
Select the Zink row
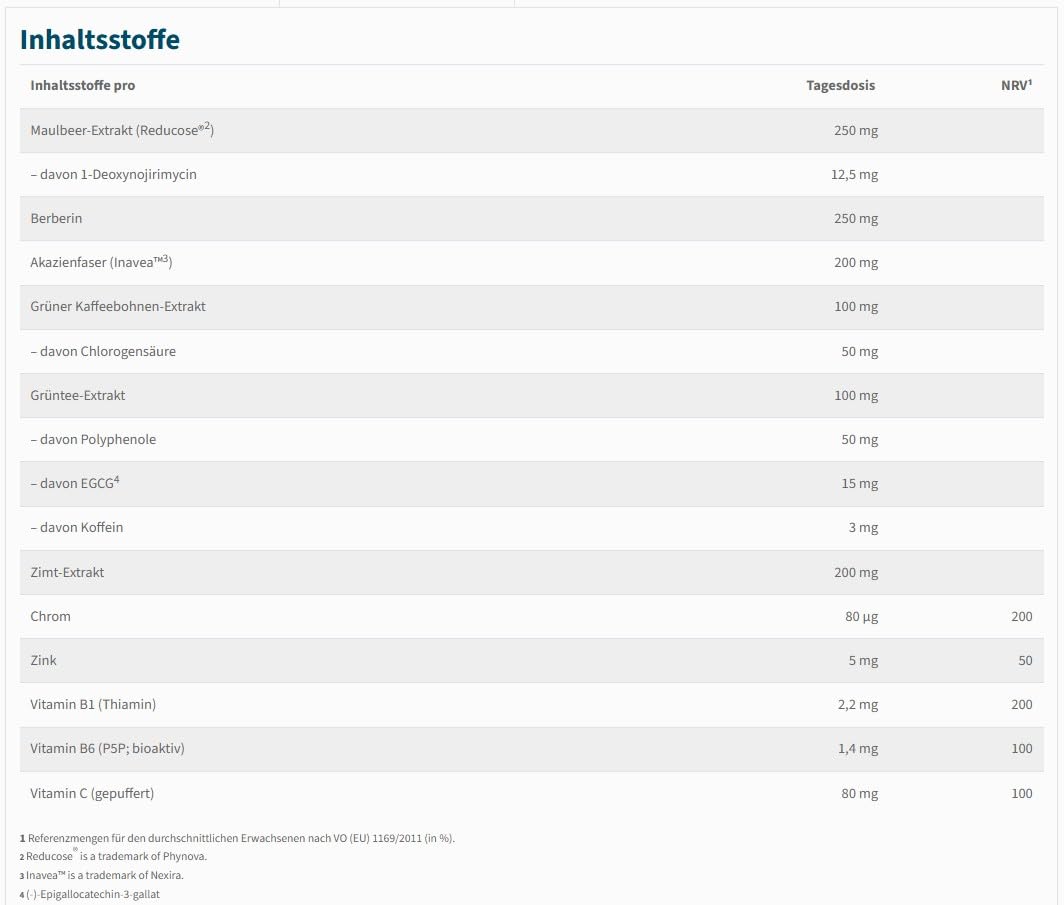(x=531, y=661)
